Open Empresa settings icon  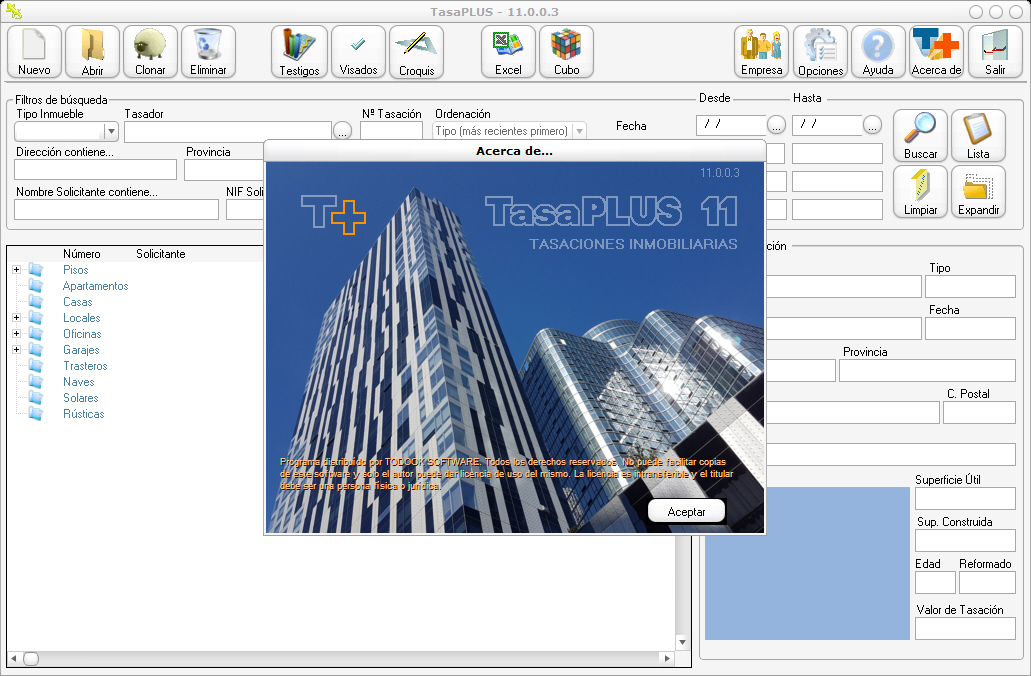pyautogui.click(x=761, y=52)
